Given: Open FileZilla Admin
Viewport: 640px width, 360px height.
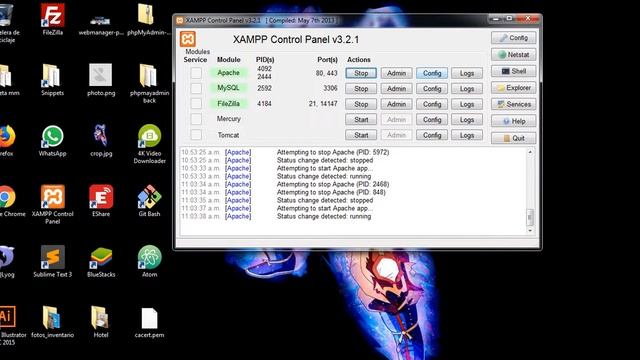Looking at the screenshot, I should [x=396, y=104].
